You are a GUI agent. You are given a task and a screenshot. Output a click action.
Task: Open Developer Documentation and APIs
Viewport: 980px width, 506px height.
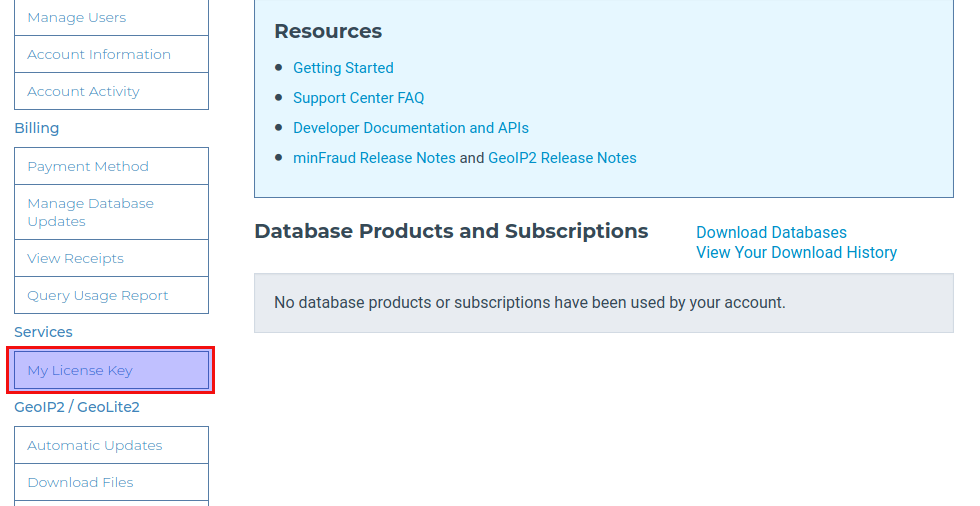[410, 128]
